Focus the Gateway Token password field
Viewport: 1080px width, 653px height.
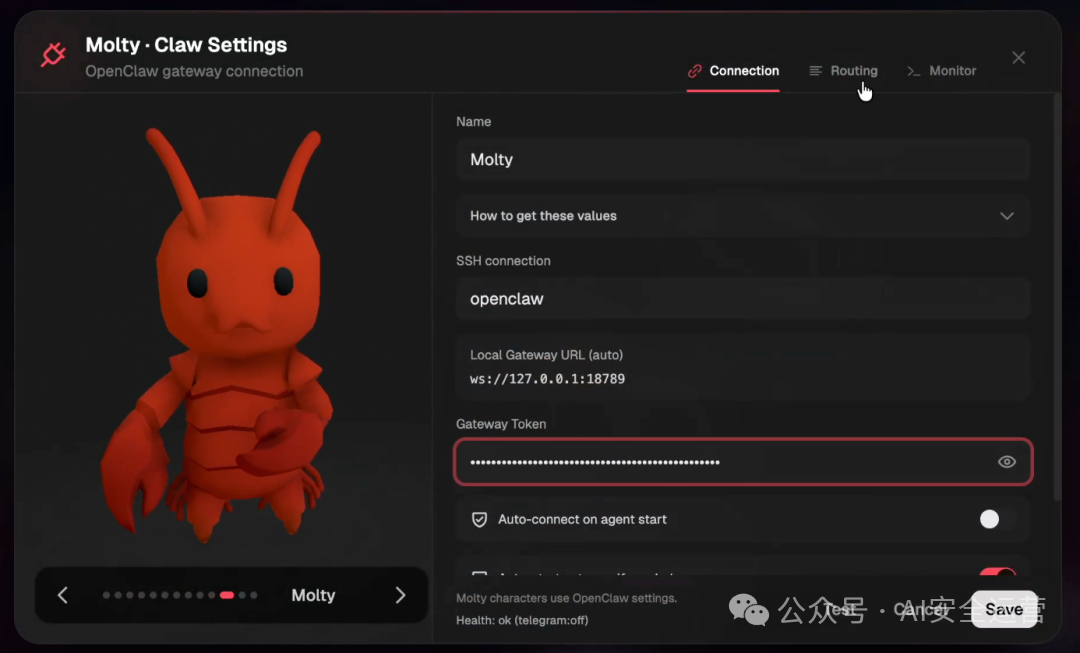pos(742,462)
